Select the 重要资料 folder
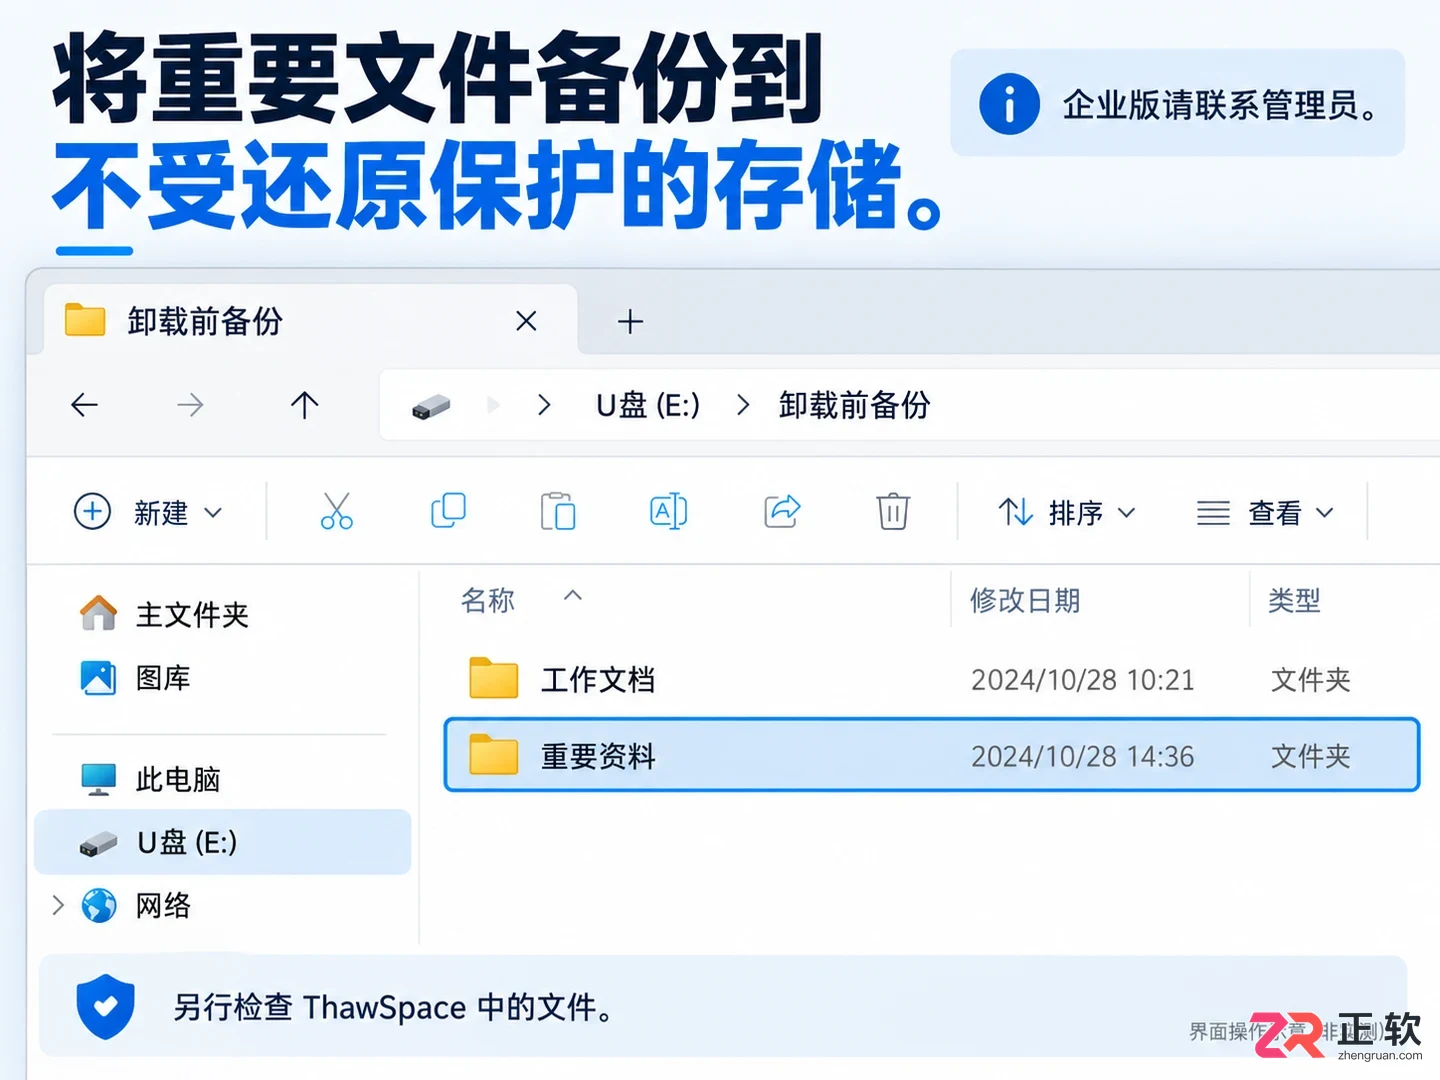Image resolution: width=1440 pixels, height=1080 pixels. pos(932,755)
